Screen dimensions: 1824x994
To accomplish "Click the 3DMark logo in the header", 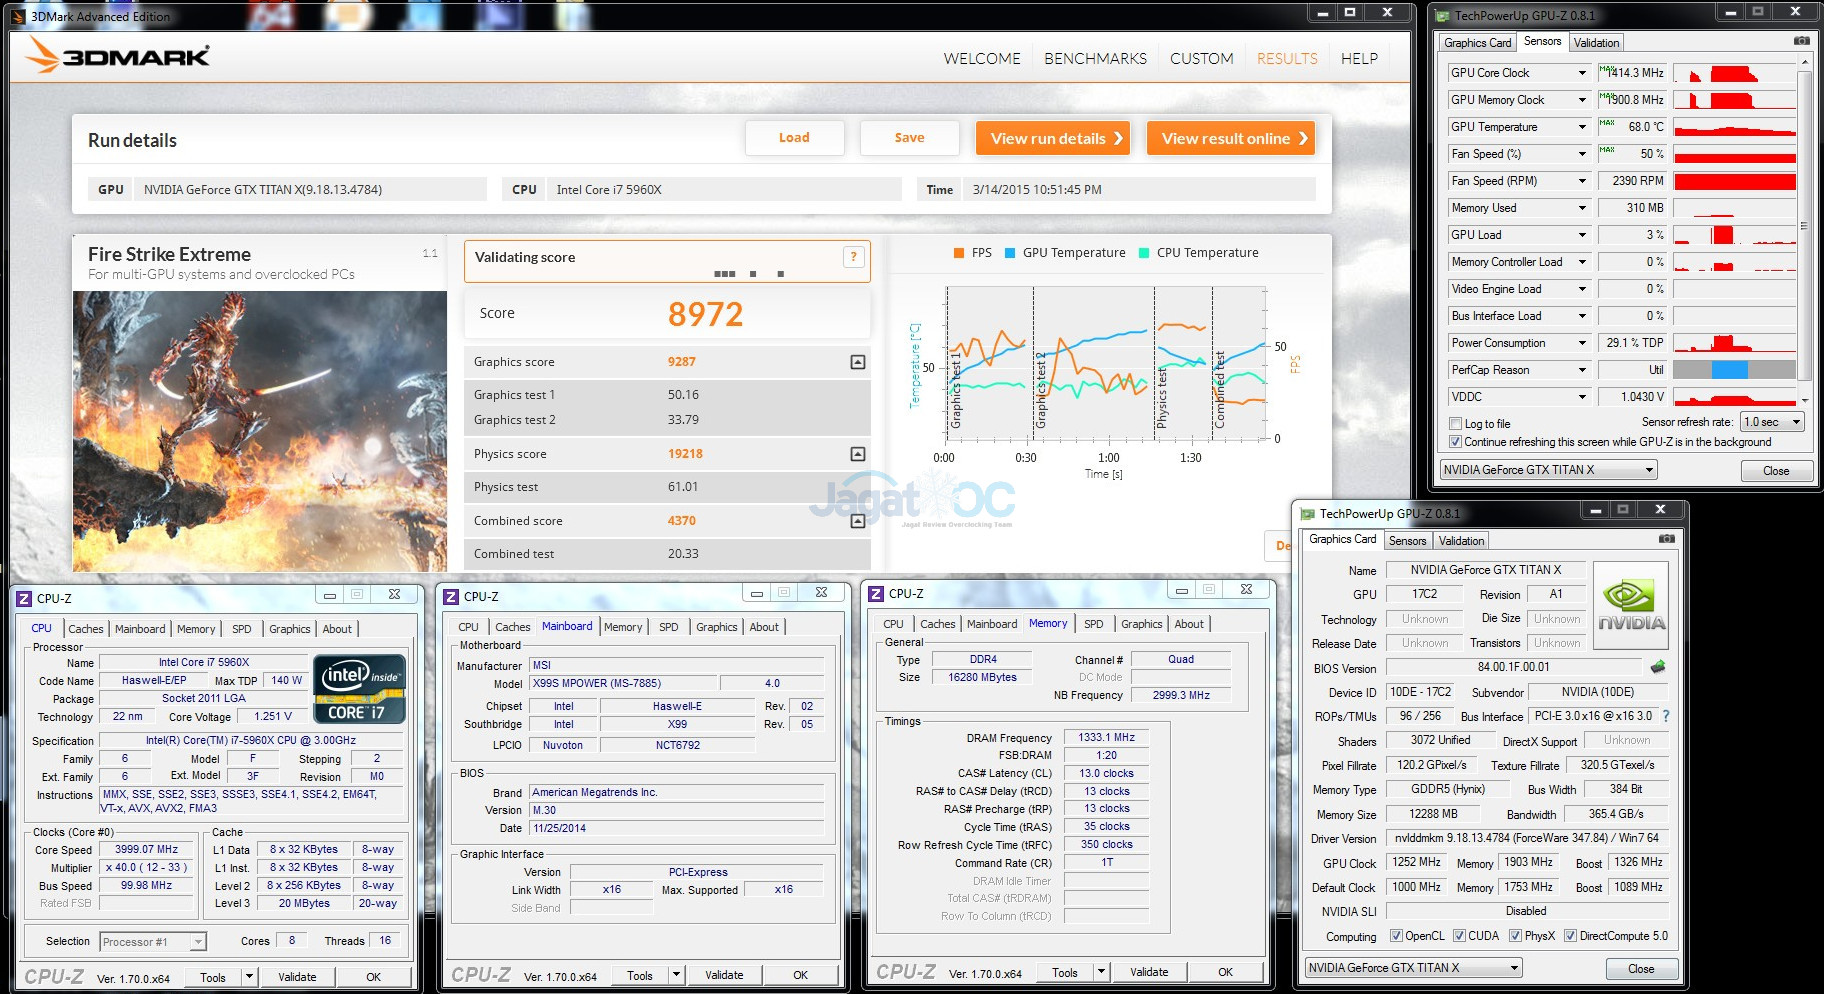I will (118, 56).
